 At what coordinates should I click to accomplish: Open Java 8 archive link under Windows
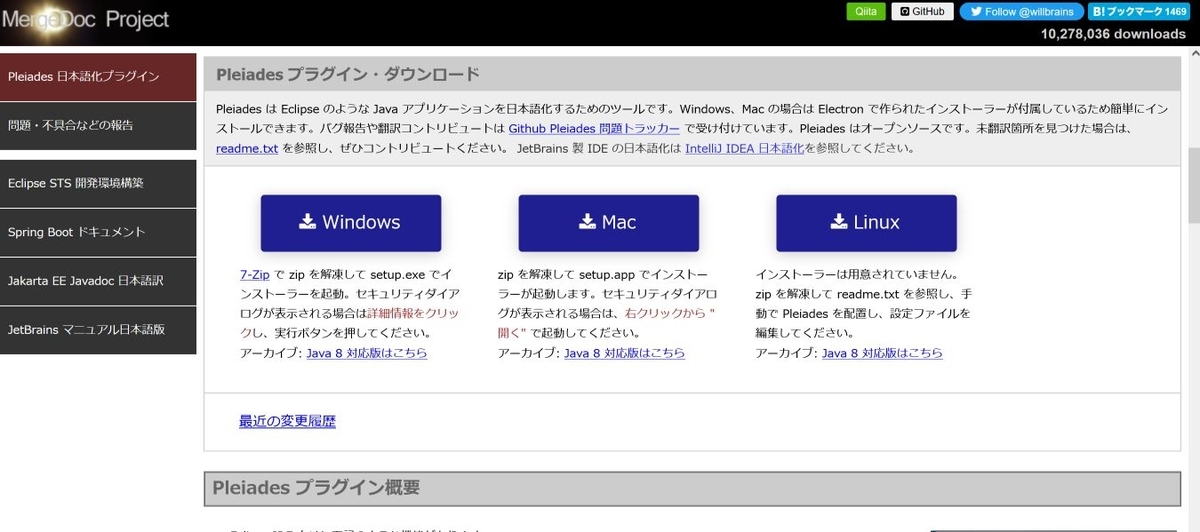click(367, 353)
